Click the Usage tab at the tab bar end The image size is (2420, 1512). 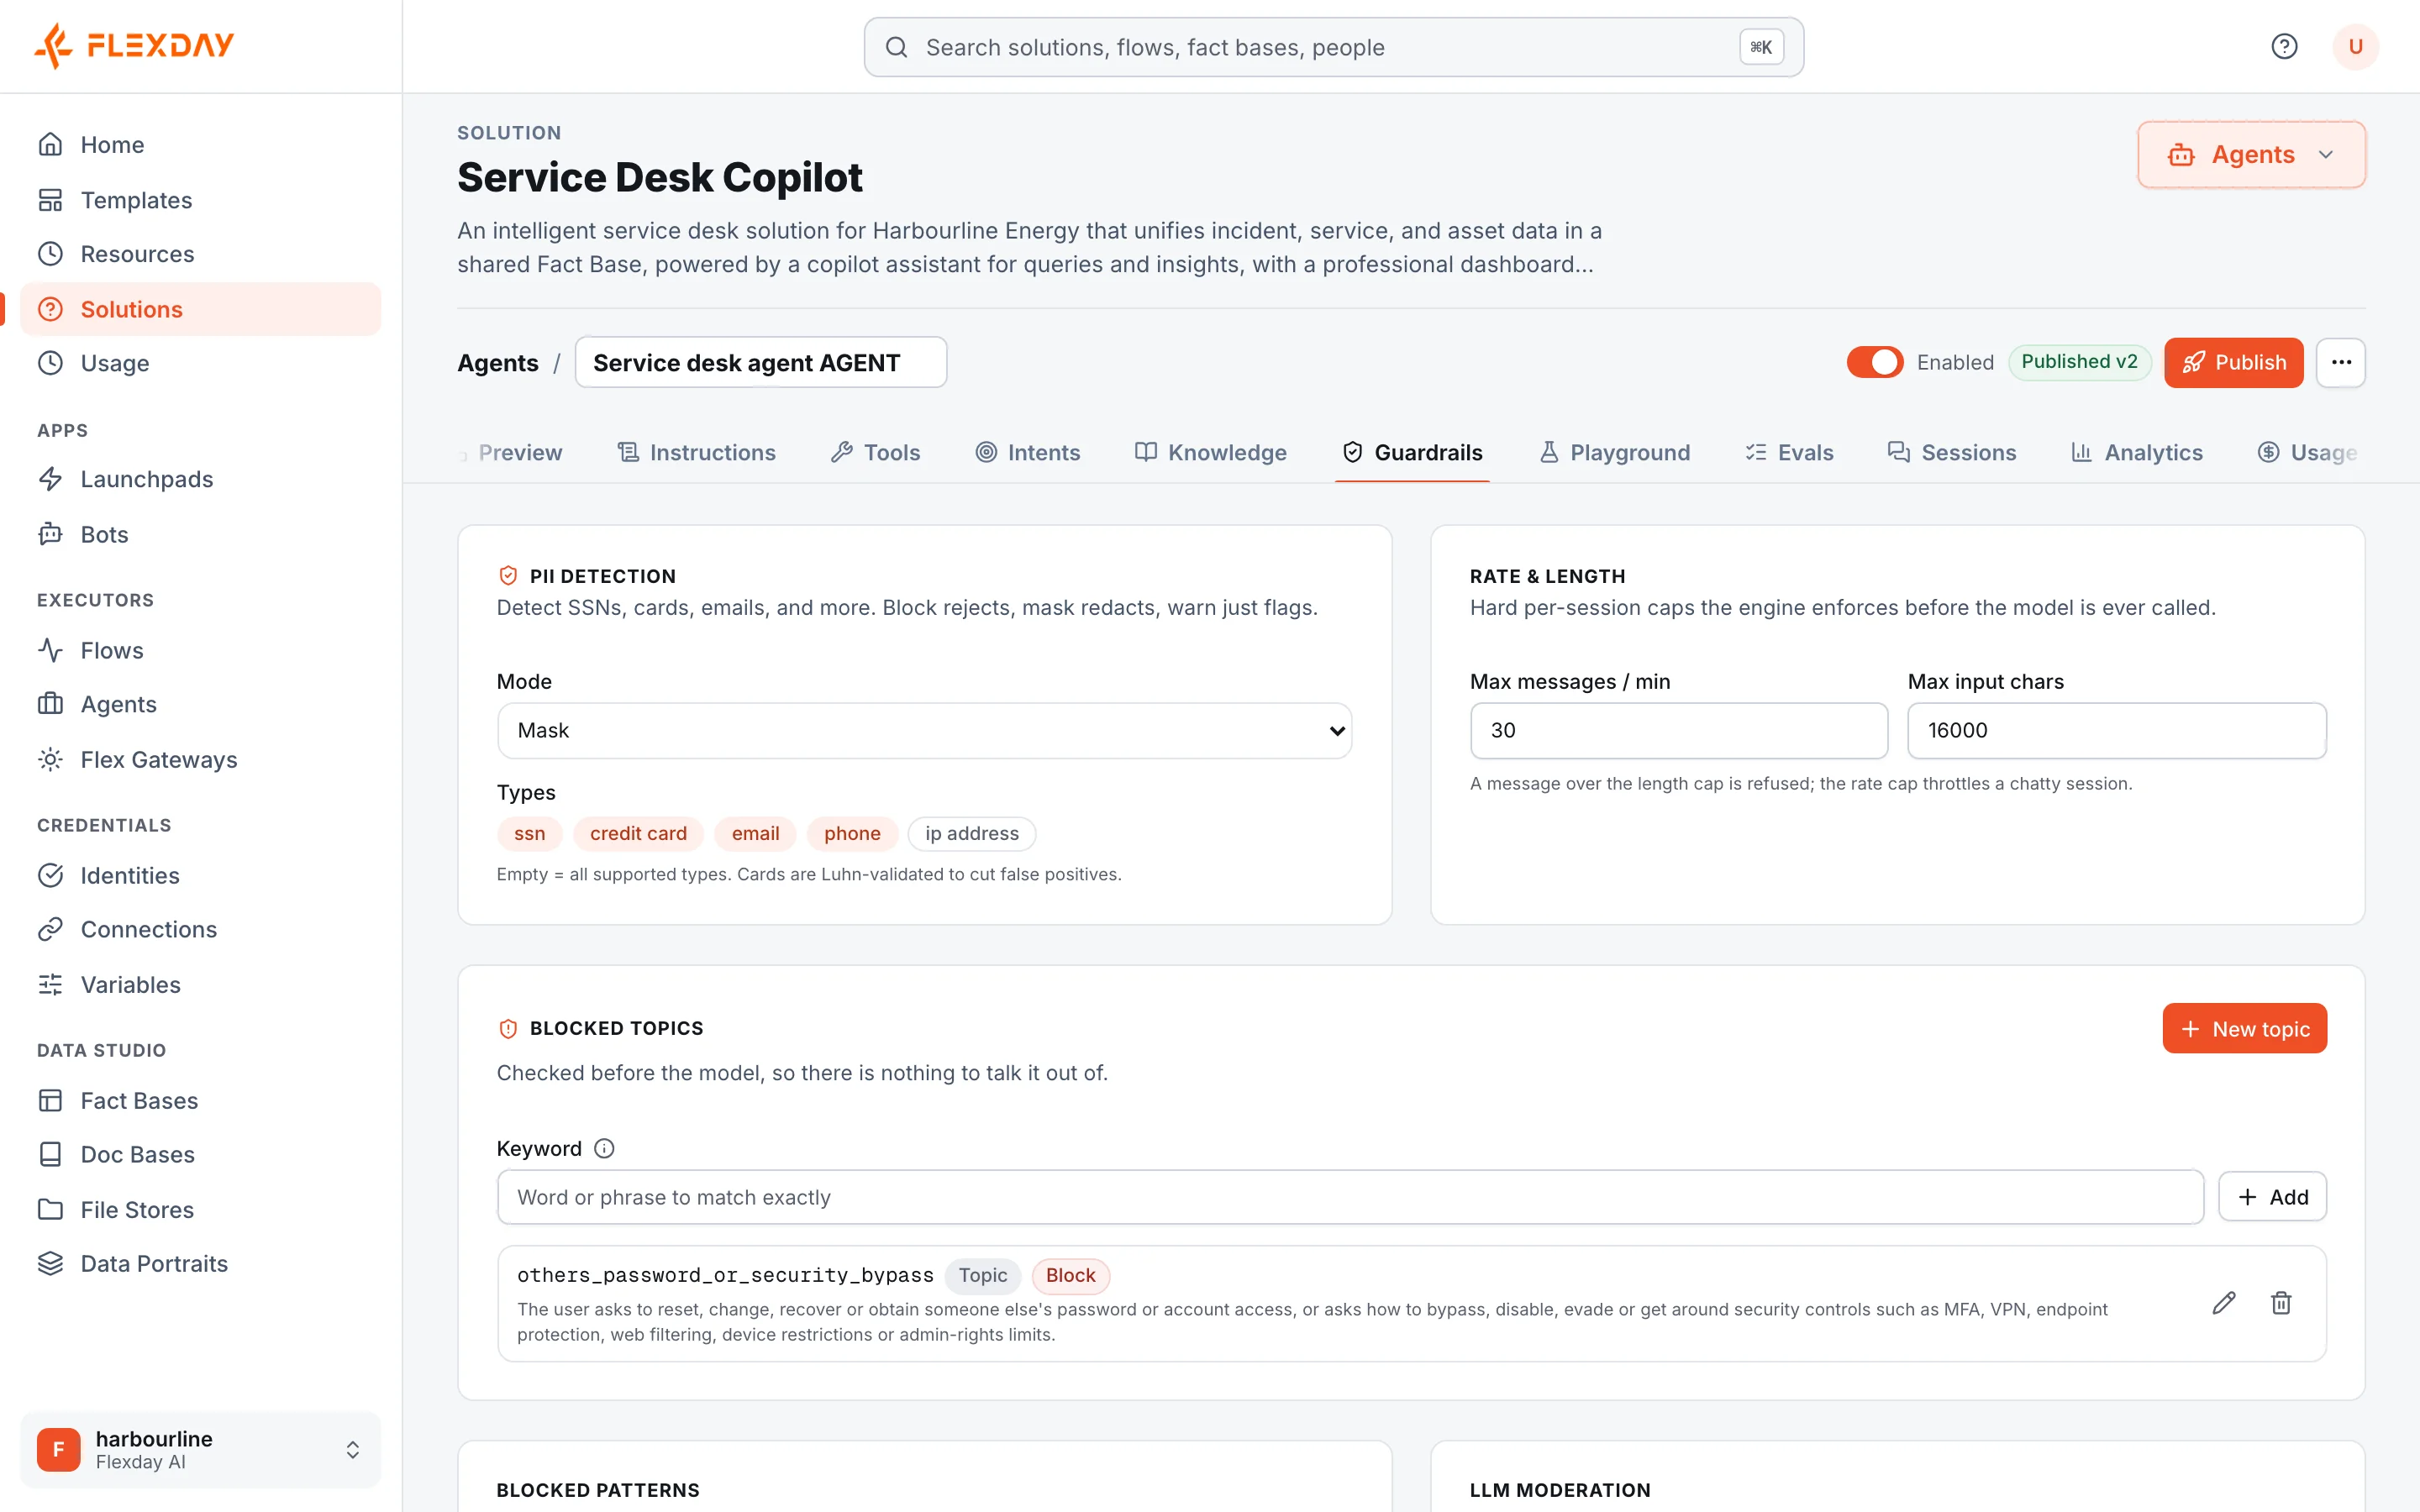[x=2307, y=452]
